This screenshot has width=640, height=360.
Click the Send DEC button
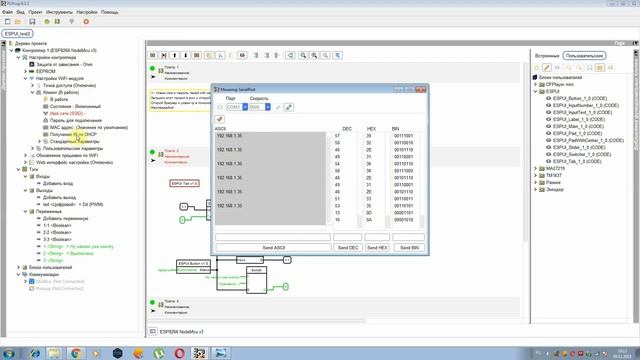pyautogui.click(x=348, y=248)
